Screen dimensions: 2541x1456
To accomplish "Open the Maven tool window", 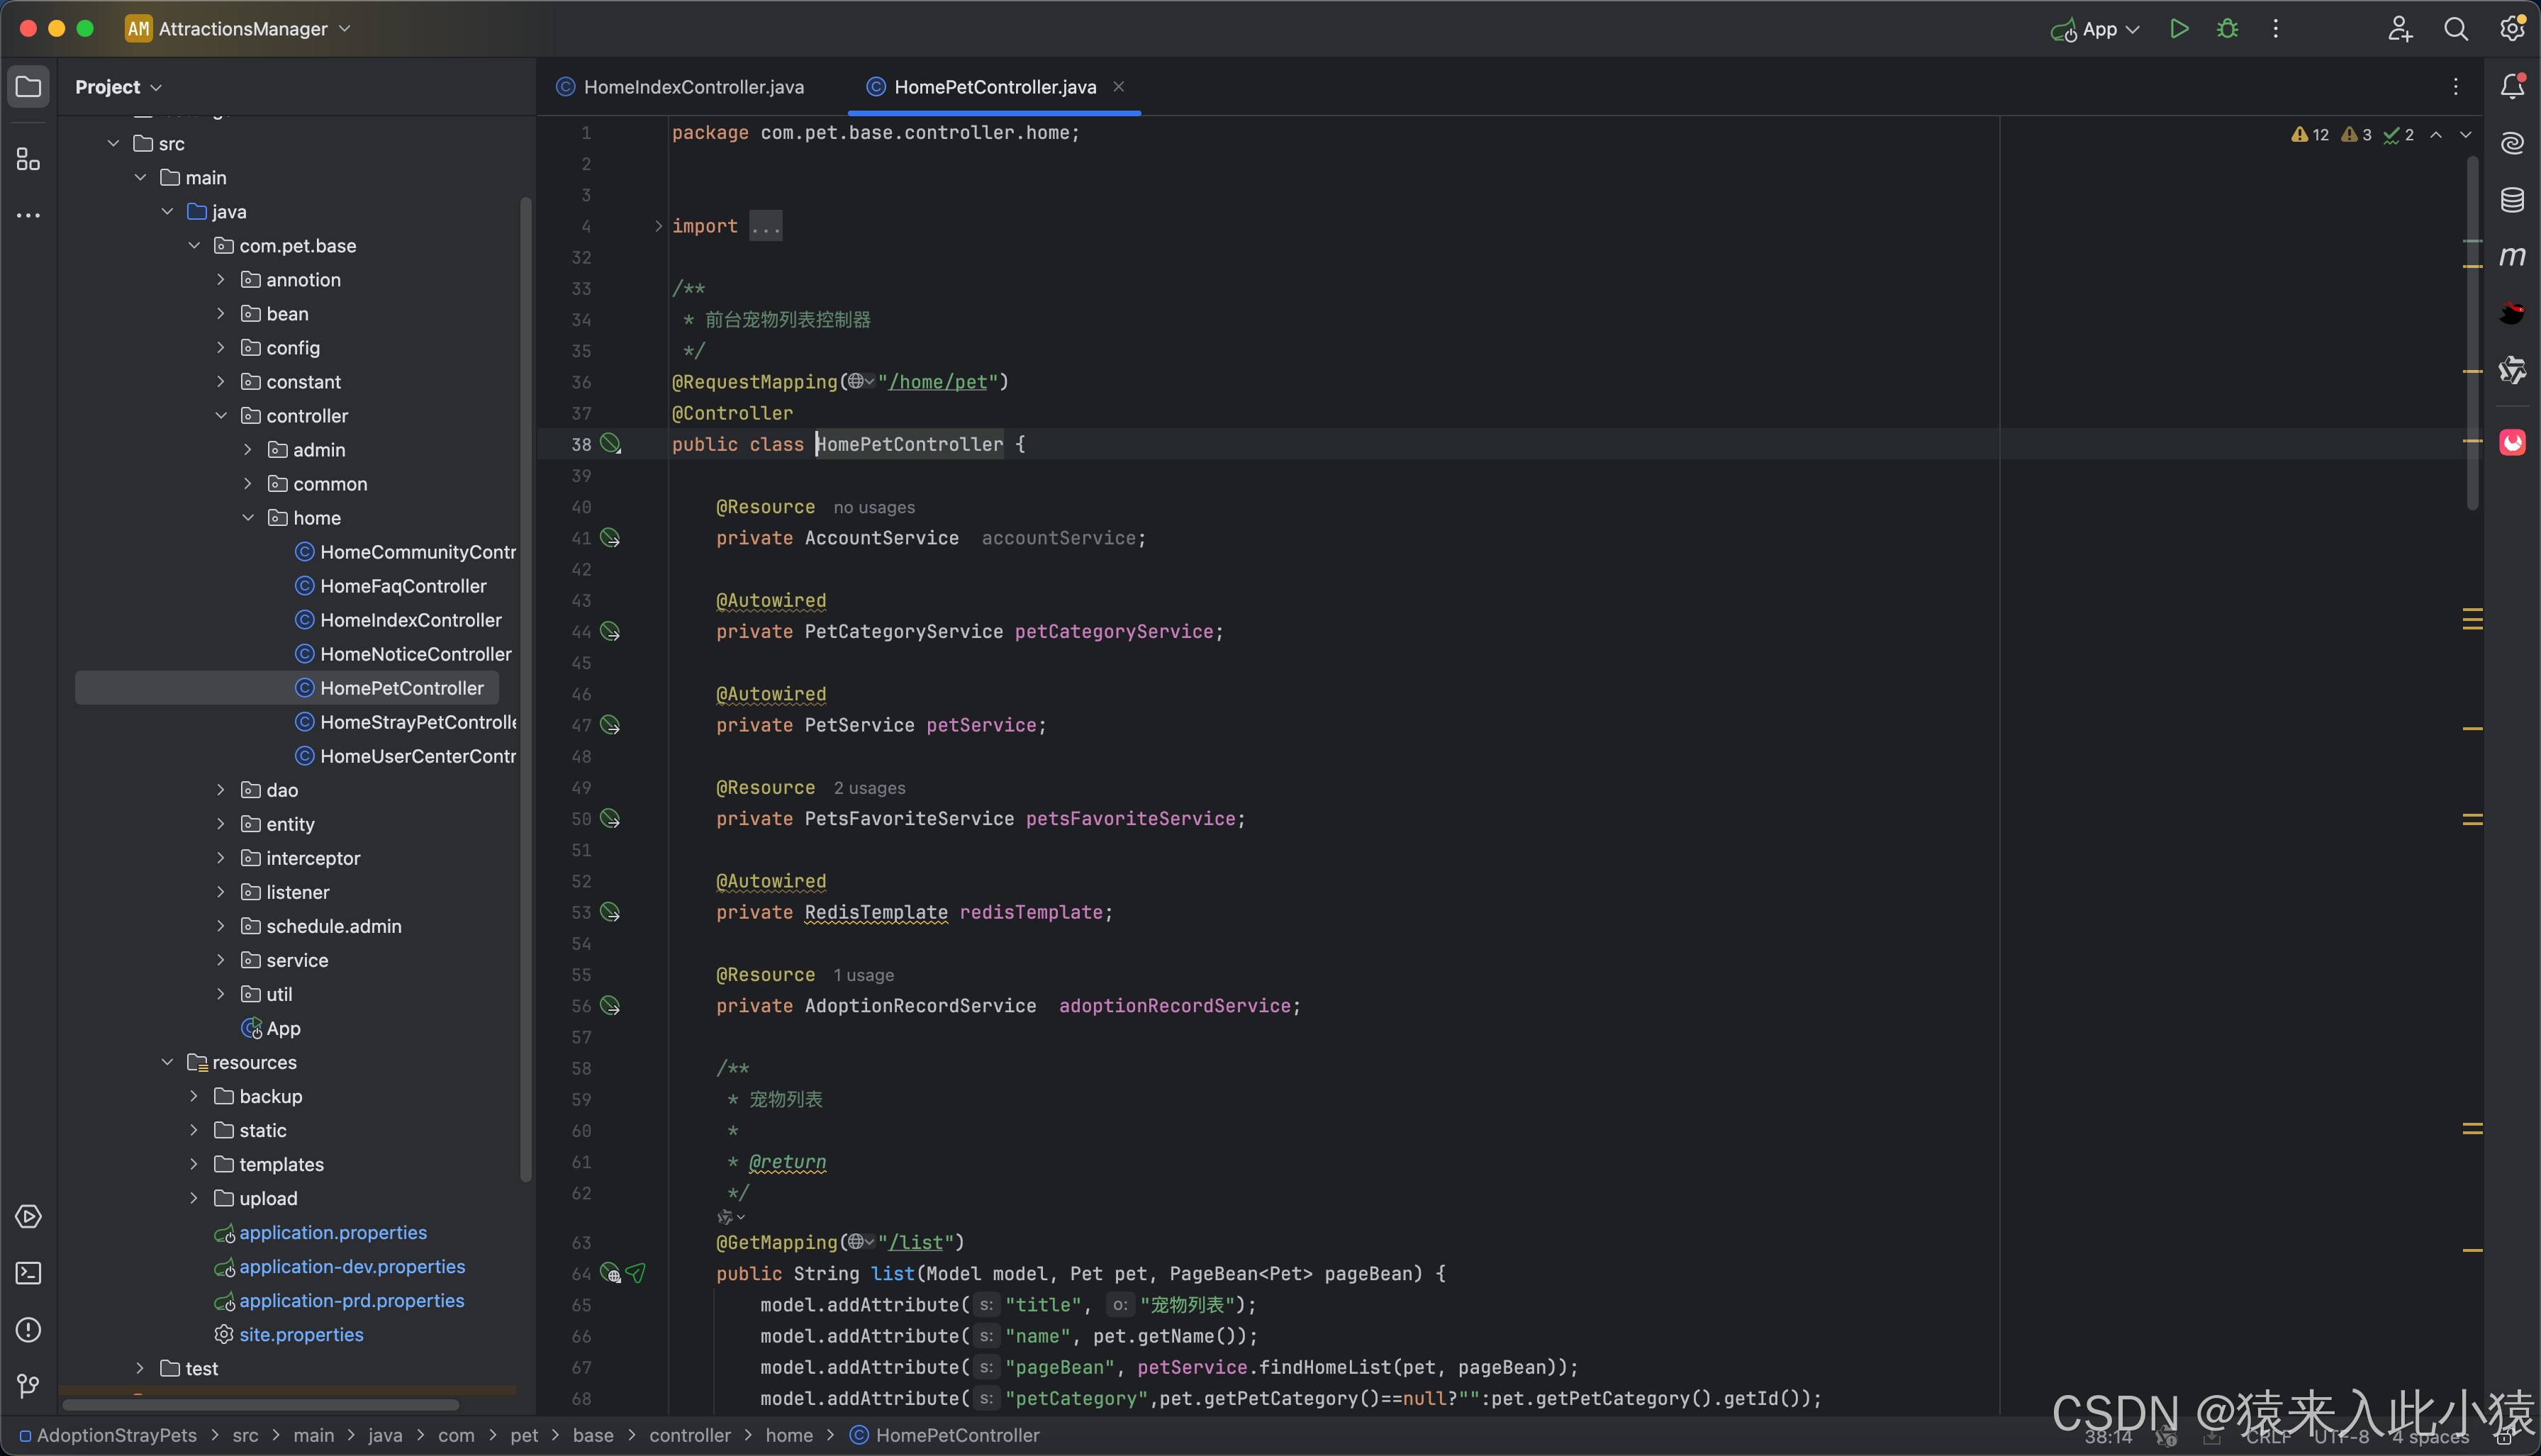I will pyautogui.click(x=2512, y=257).
